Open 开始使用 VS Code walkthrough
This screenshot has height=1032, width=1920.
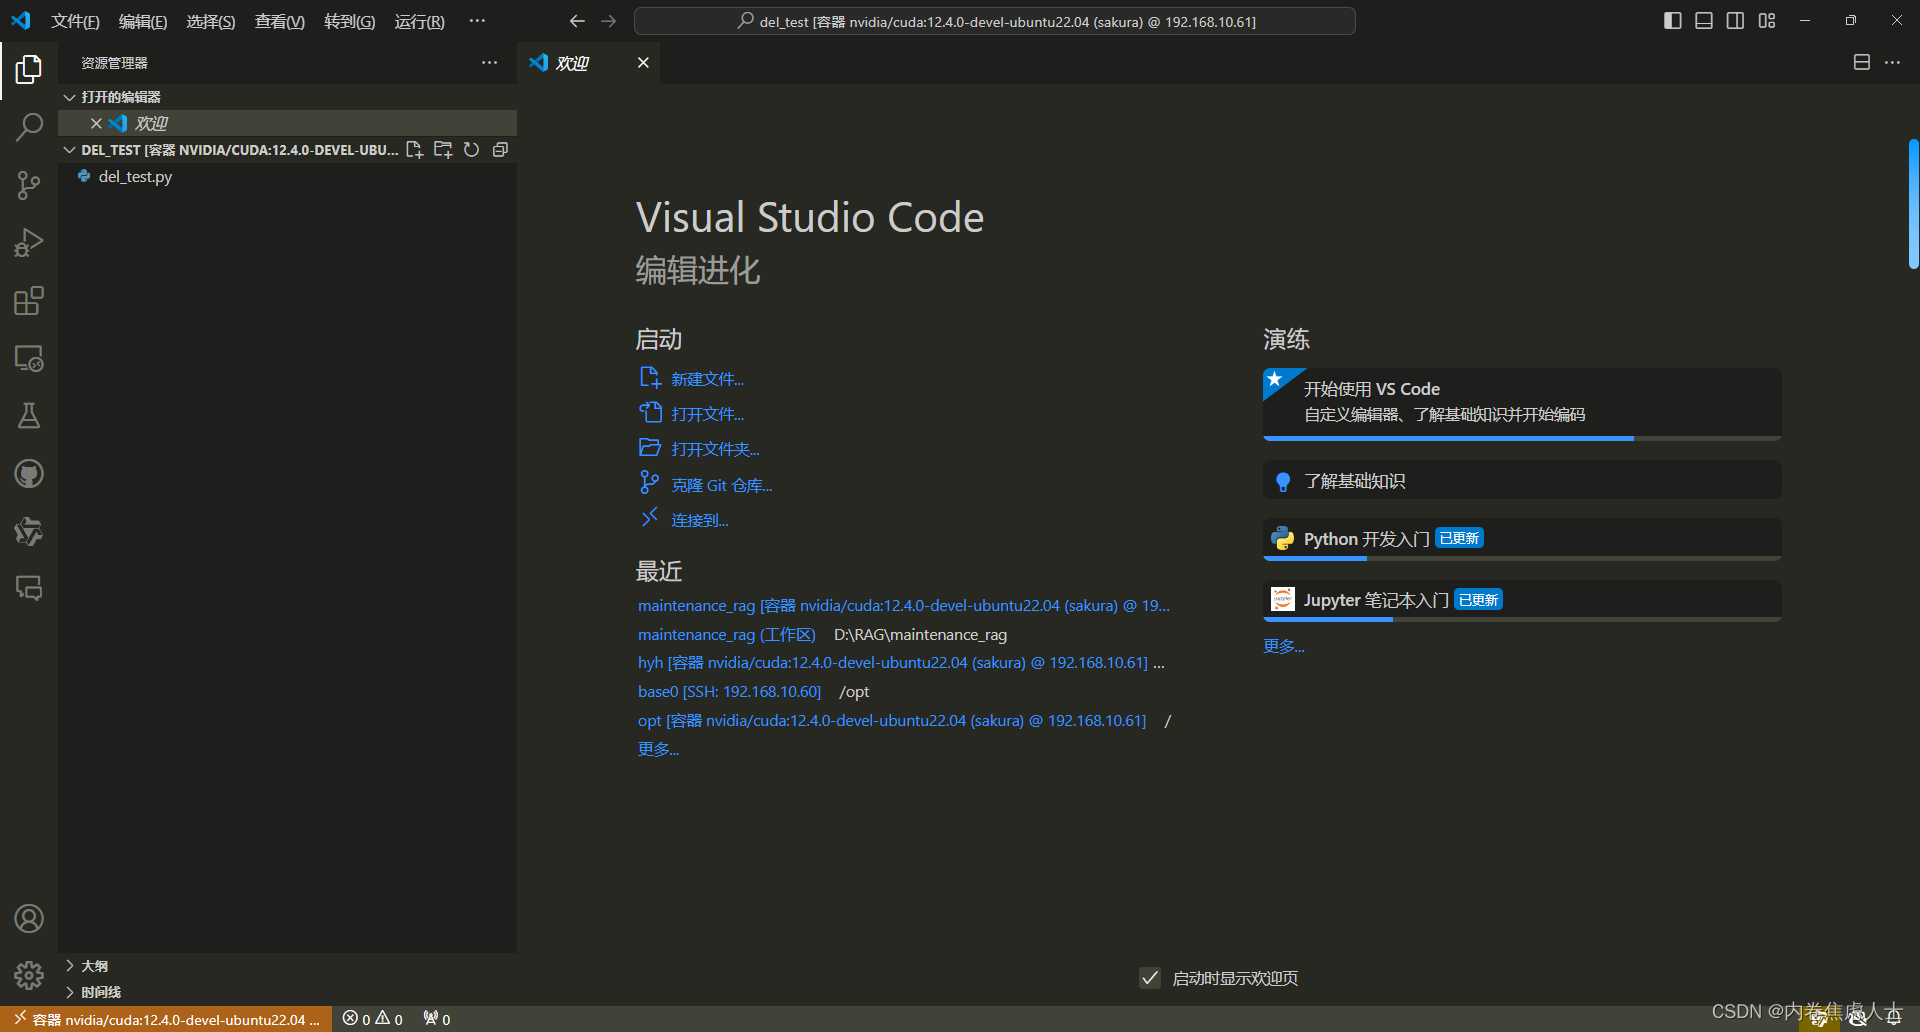click(x=1522, y=404)
